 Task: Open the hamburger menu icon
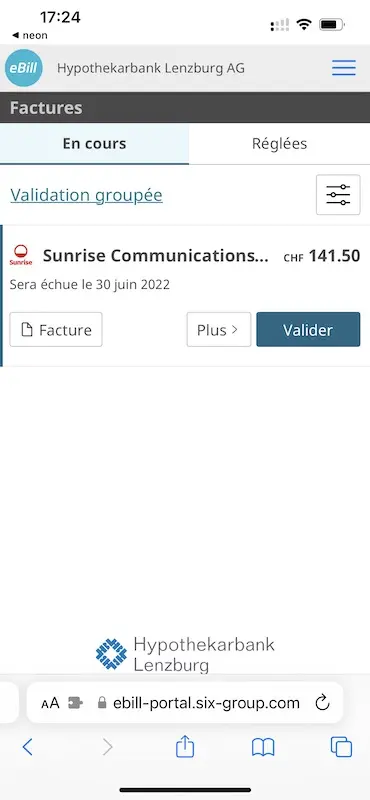point(343,68)
